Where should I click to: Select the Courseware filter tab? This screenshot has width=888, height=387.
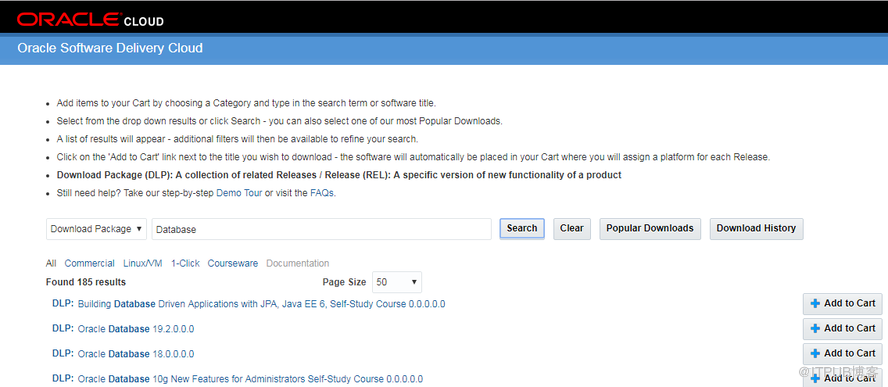pyautogui.click(x=233, y=263)
